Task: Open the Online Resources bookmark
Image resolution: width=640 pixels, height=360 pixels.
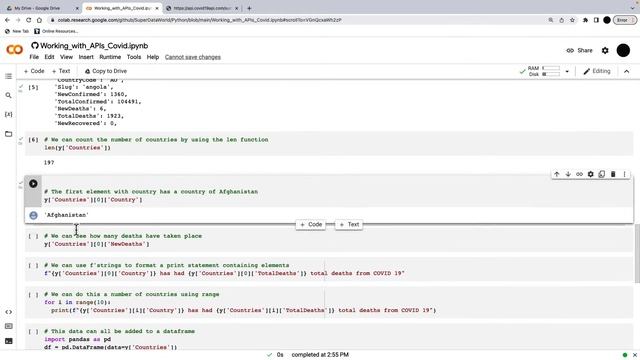Action: coord(56,31)
